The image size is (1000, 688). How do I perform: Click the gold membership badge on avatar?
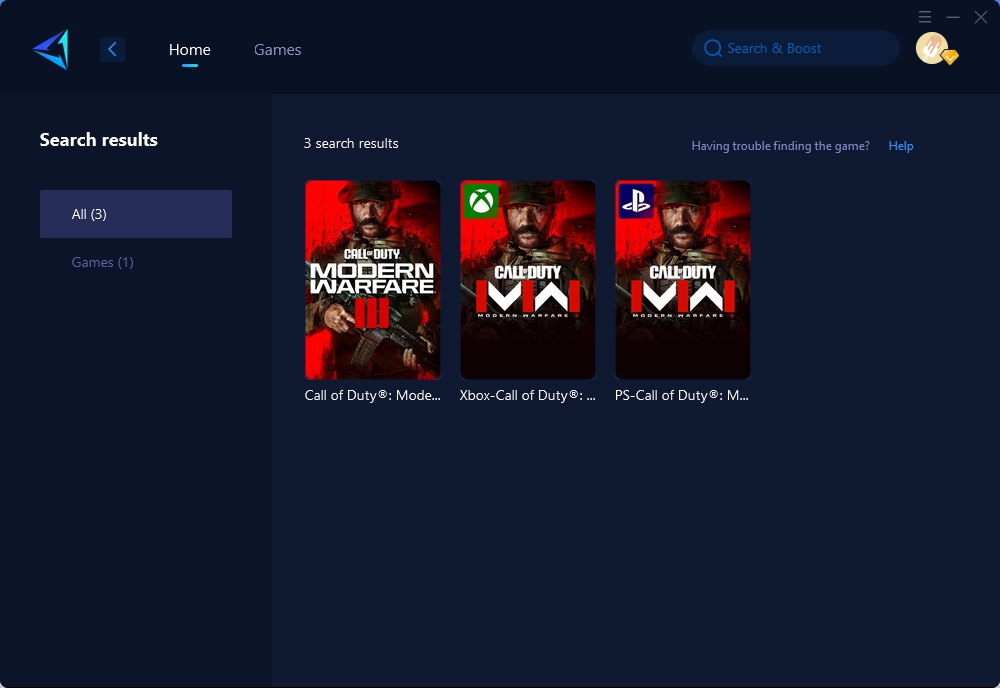pos(950,57)
